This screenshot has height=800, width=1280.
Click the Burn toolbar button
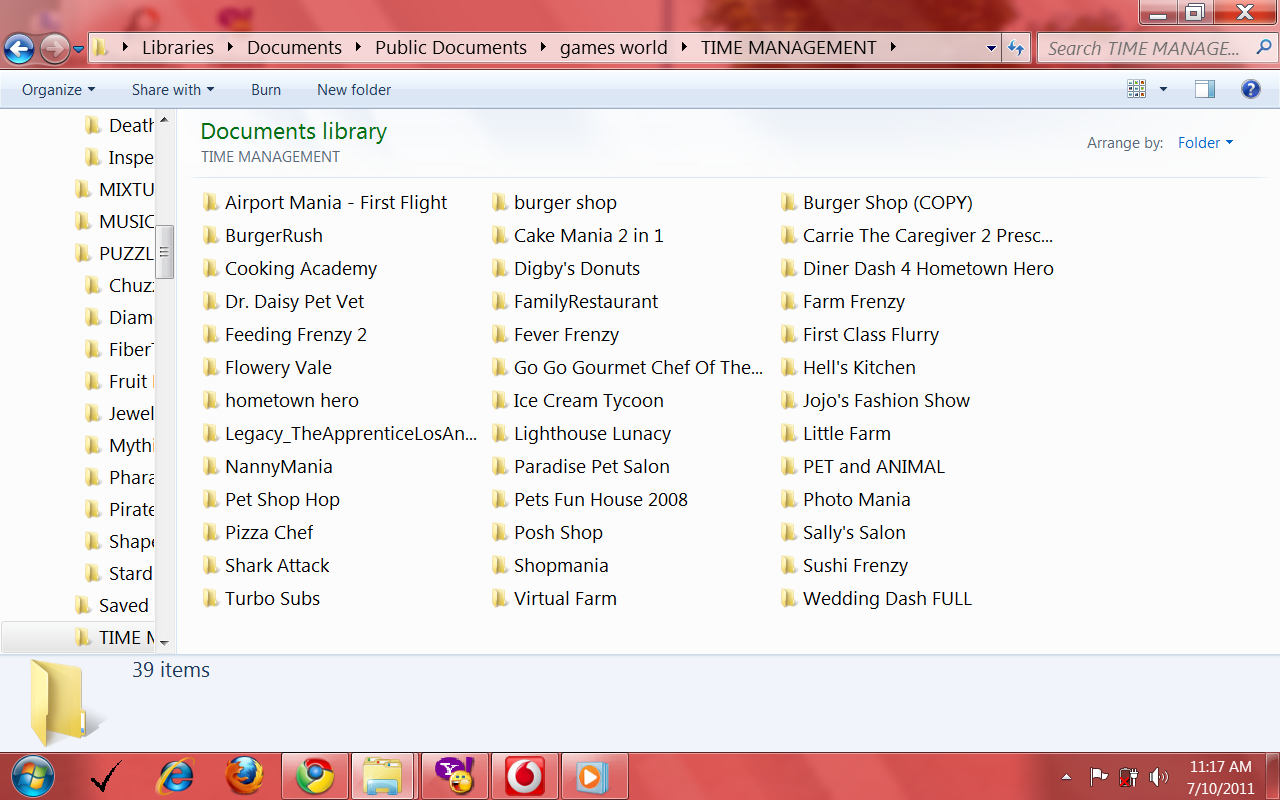click(266, 90)
